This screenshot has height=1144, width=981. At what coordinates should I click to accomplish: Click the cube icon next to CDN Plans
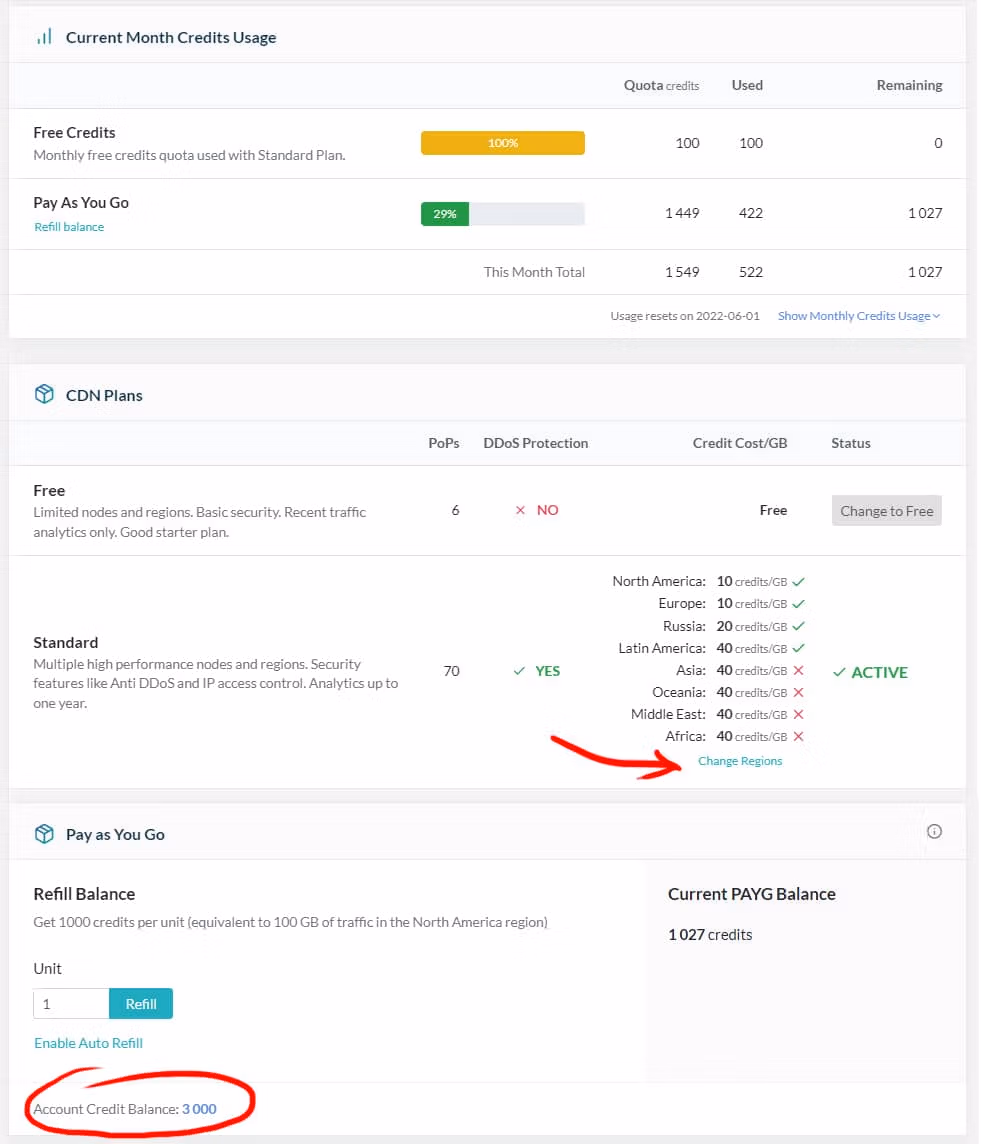pos(44,395)
